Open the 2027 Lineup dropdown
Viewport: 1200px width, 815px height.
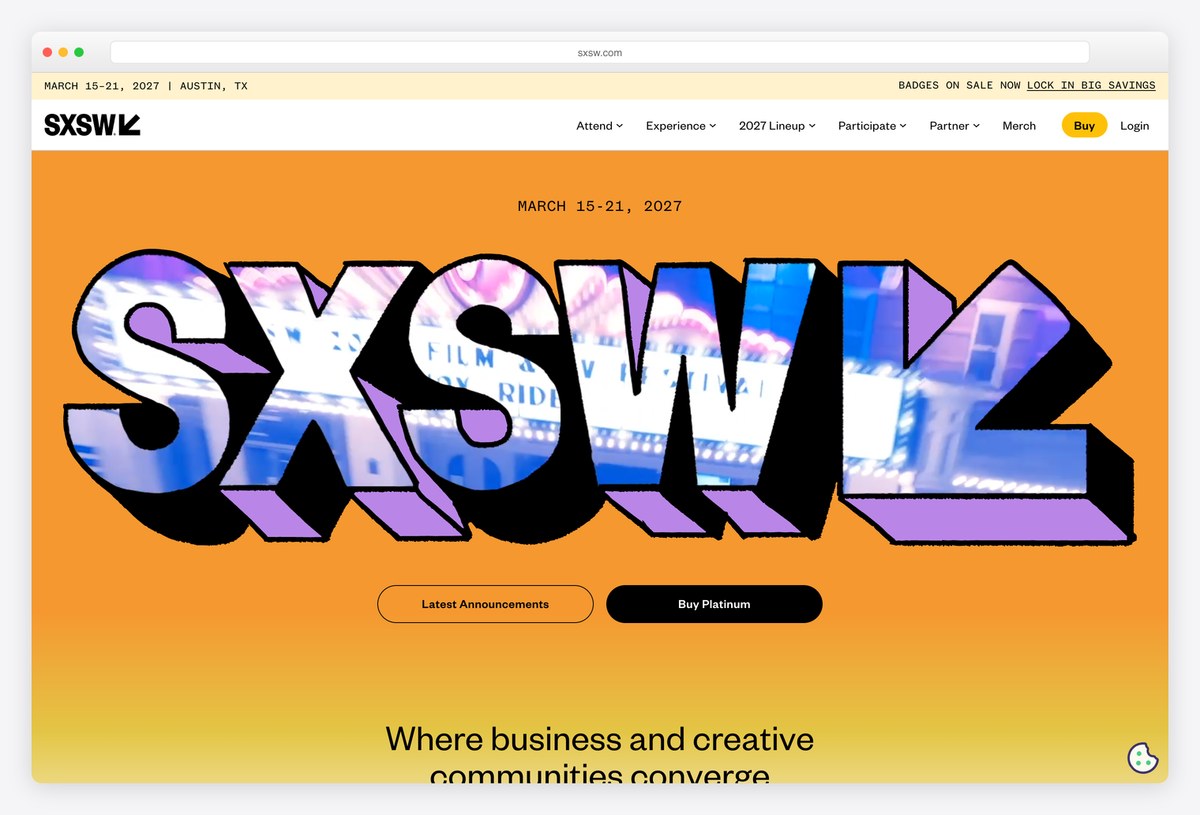pyautogui.click(x=777, y=126)
